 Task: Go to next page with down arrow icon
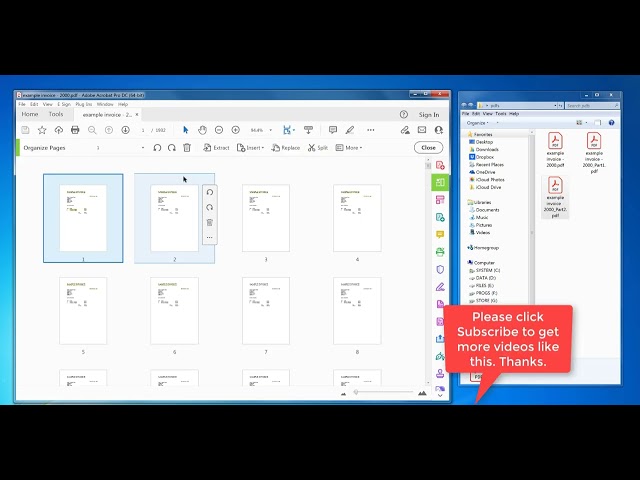pyautogui.click(x=125, y=130)
